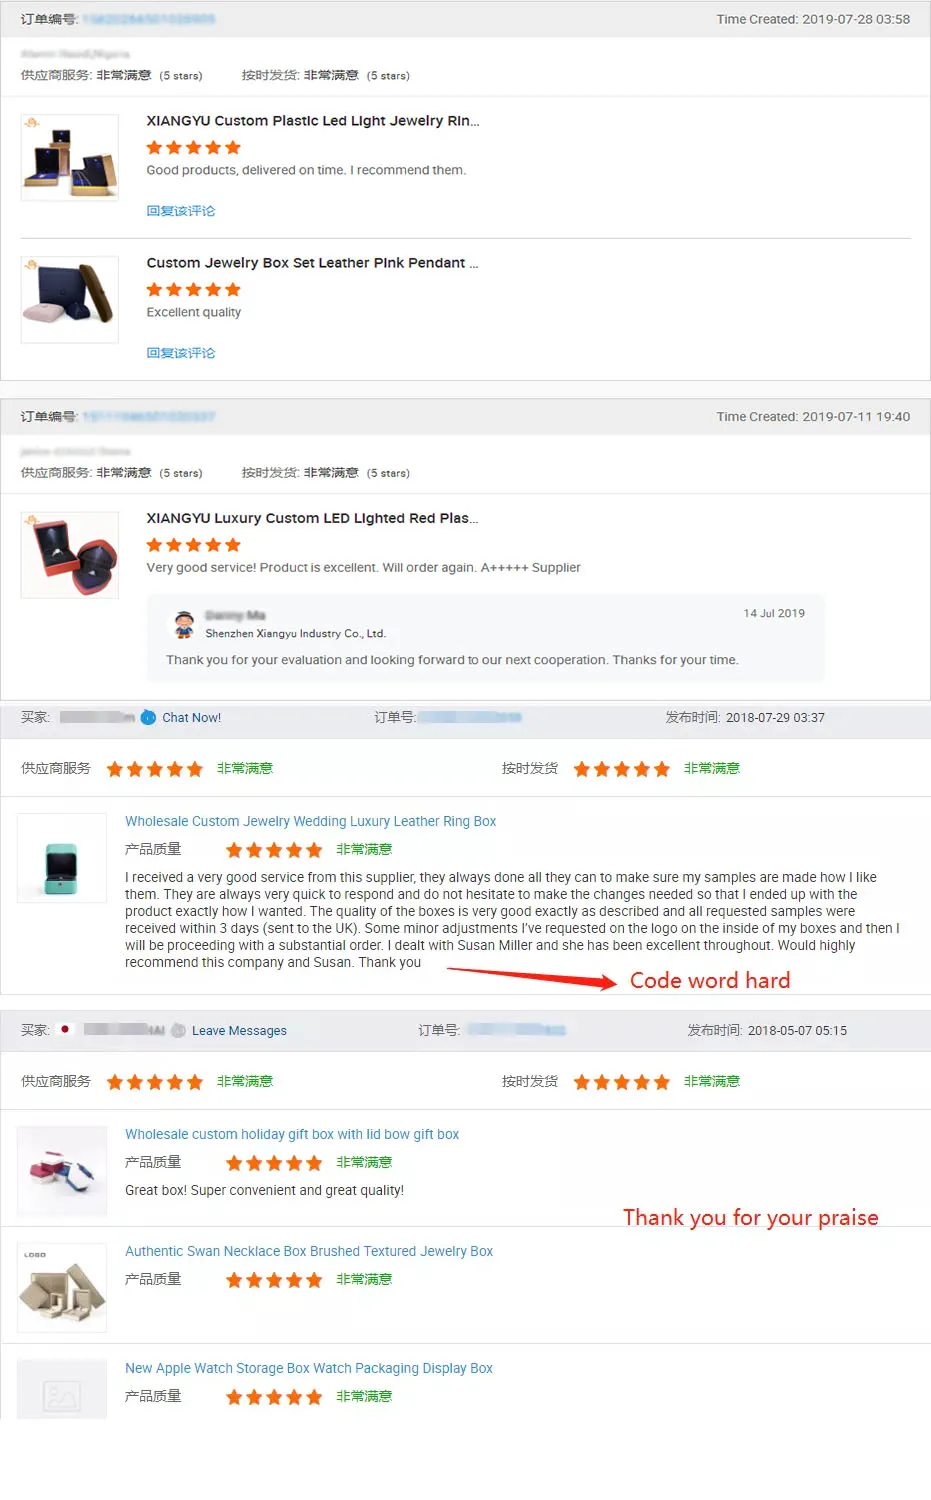The height and width of the screenshot is (1500, 931).
Task: Click the LED ring box product thumbnail
Action: (x=70, y=158)
